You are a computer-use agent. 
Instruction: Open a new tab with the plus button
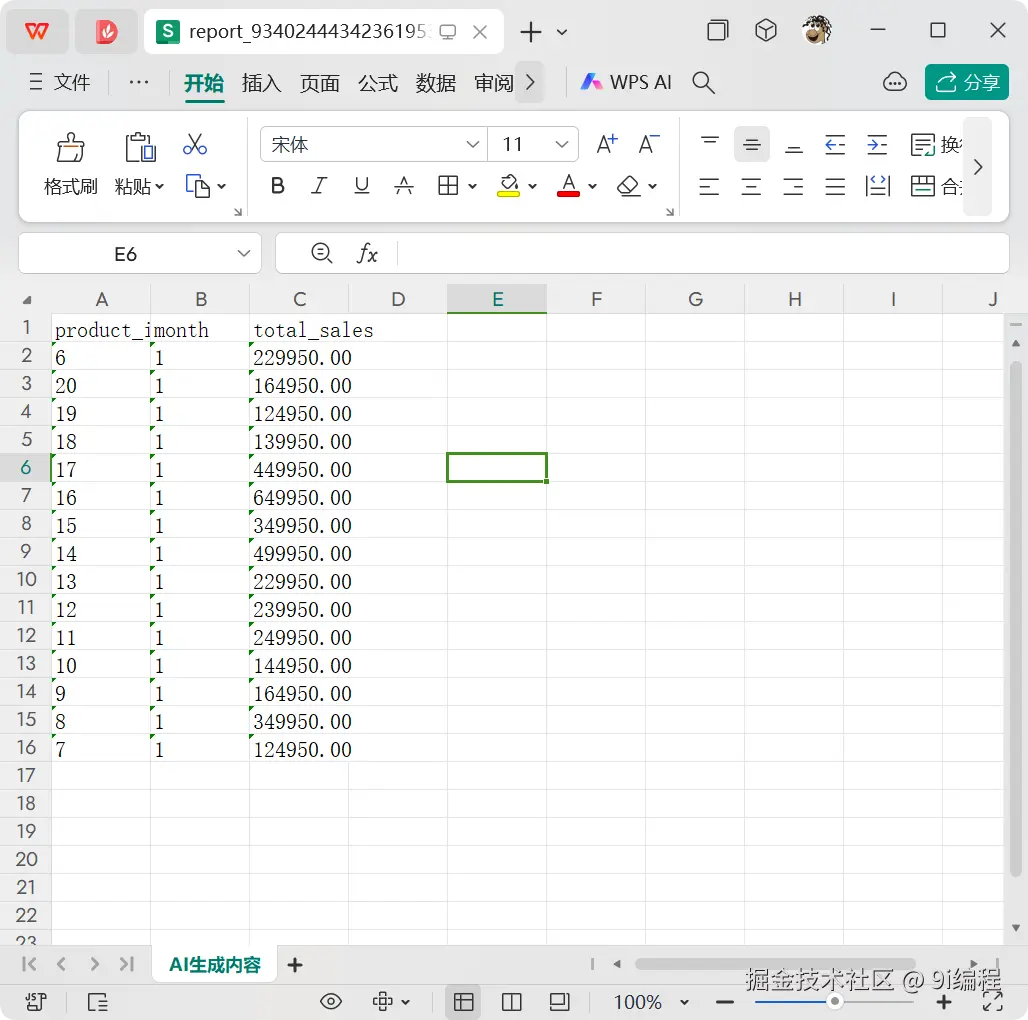tap(530, 31)
